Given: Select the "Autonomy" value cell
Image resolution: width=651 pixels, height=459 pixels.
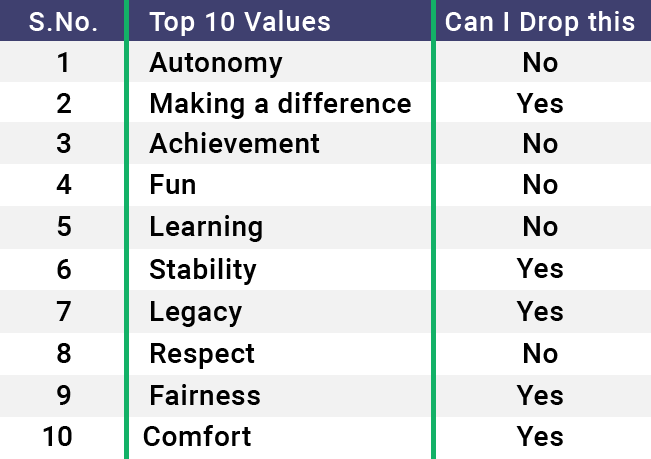Looking at the screenshot, I should [216, 63].
